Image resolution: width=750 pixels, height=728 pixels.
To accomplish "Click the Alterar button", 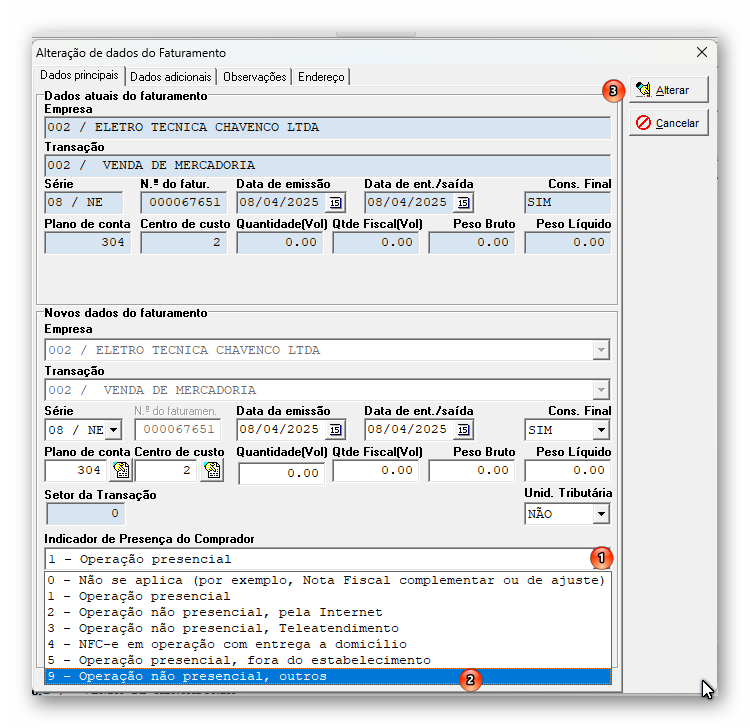I will point(668,90).
